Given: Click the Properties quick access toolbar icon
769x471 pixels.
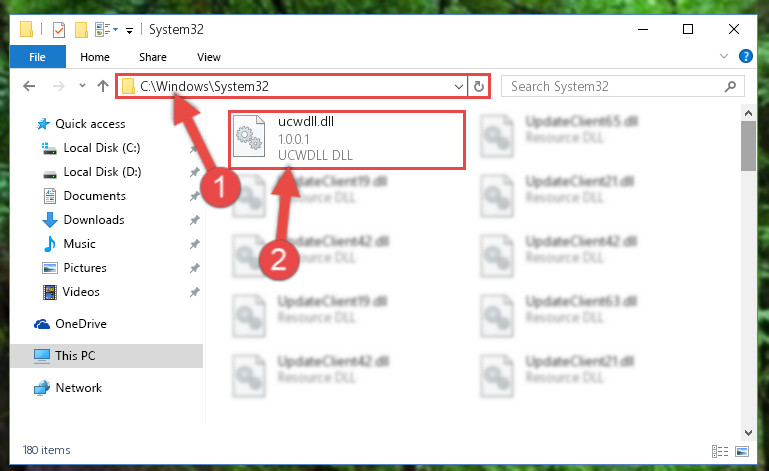Looking at the screenshot, I should point(58,30).
